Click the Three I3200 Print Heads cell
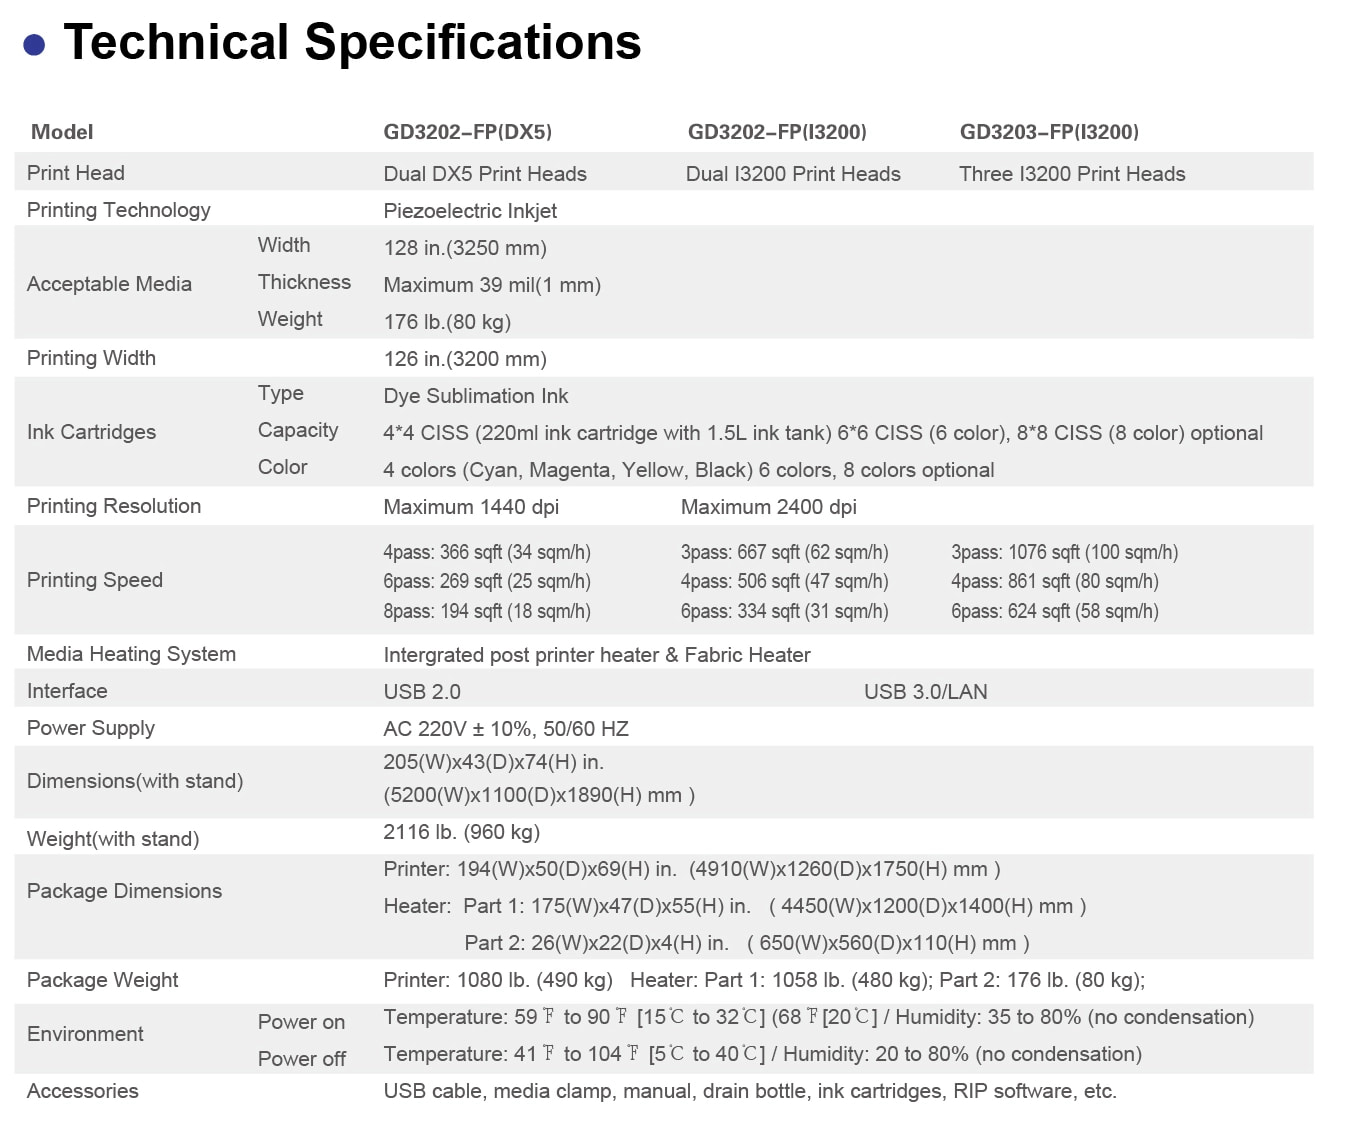Image resolution: width=1366 pixels, height=1123 pixels. point(1071,174)
